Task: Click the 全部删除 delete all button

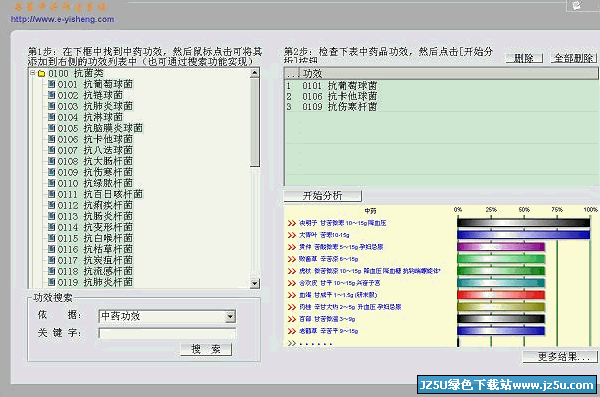Action: 573,58
